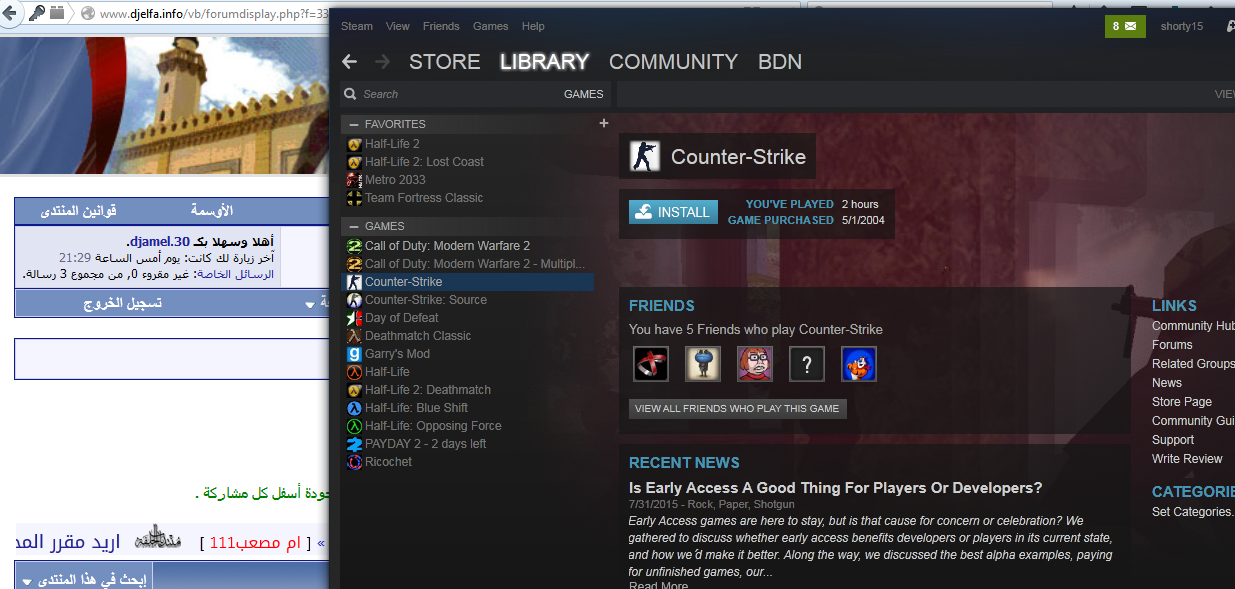Open the Related Groups link
The image size is (1235, 589).
coord(1193,364)
